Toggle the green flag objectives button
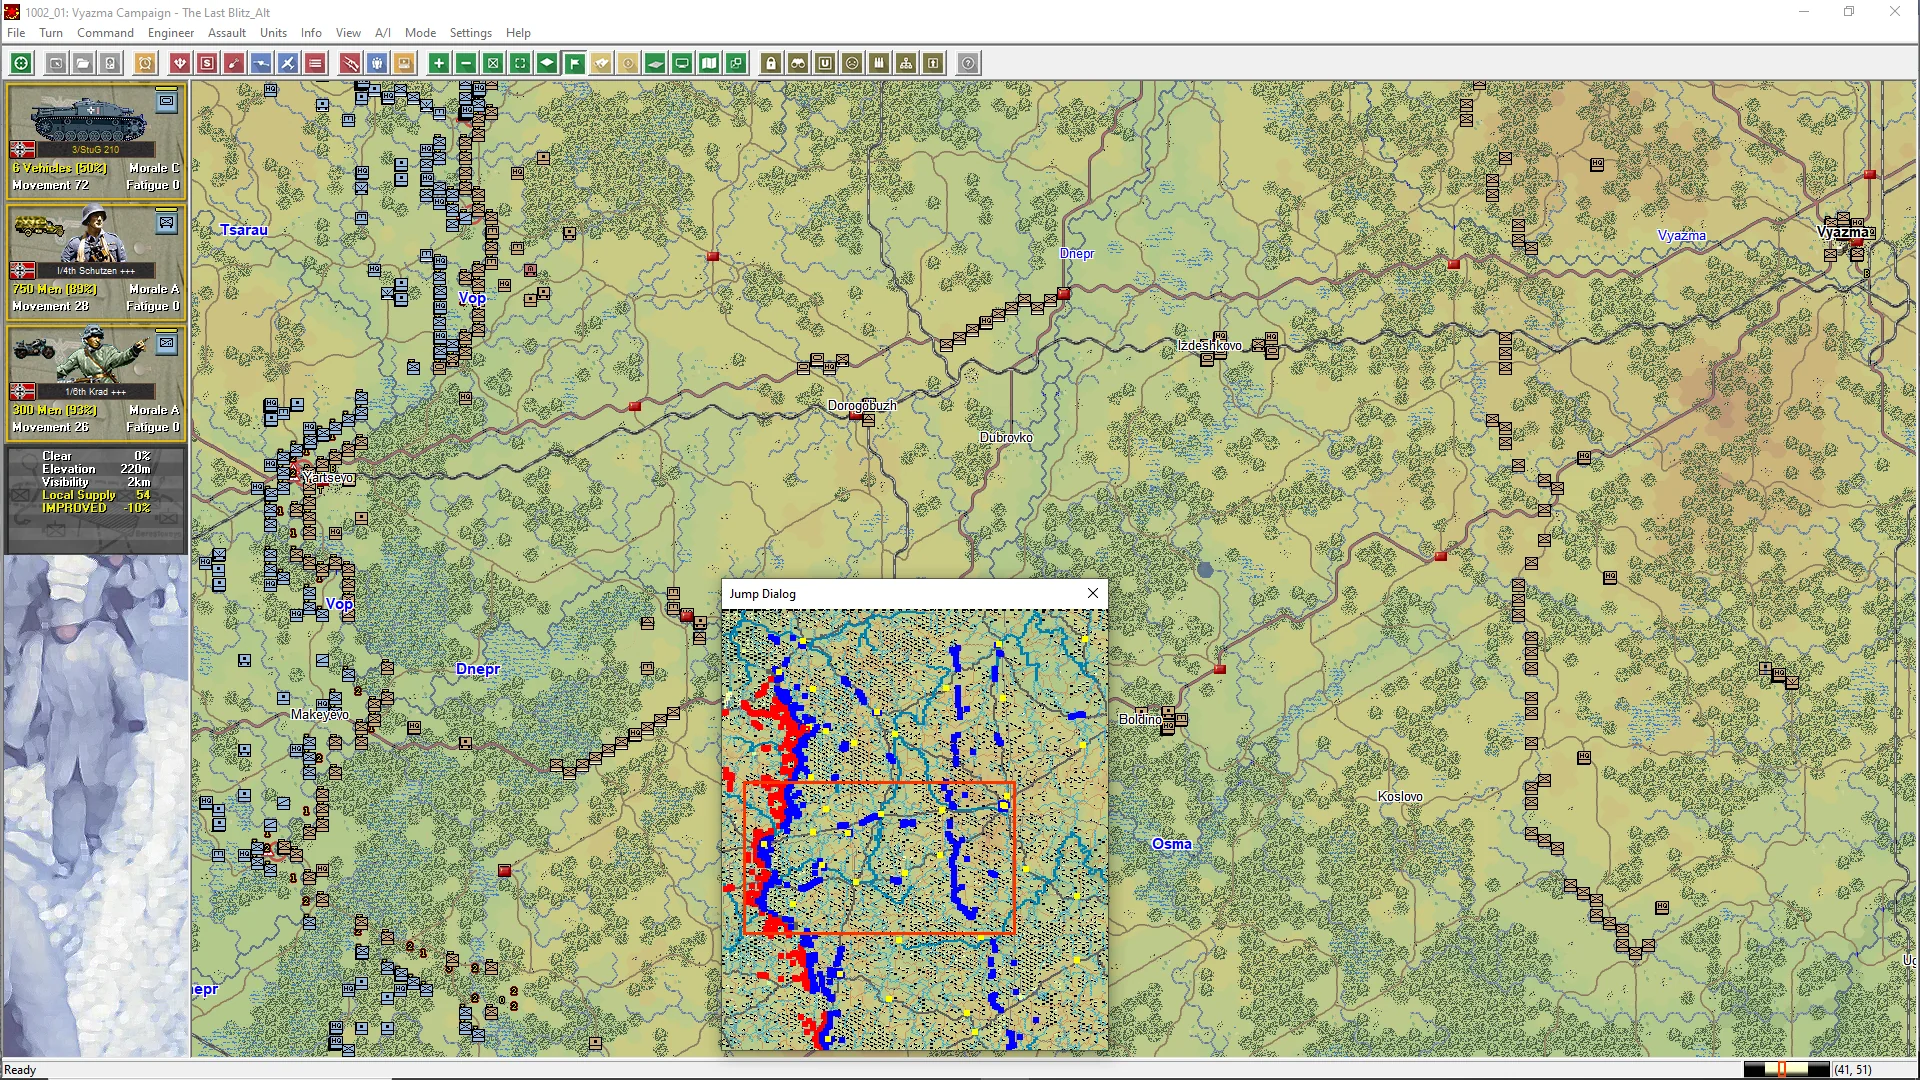The image size is (1920, 1080). point(574,63)
